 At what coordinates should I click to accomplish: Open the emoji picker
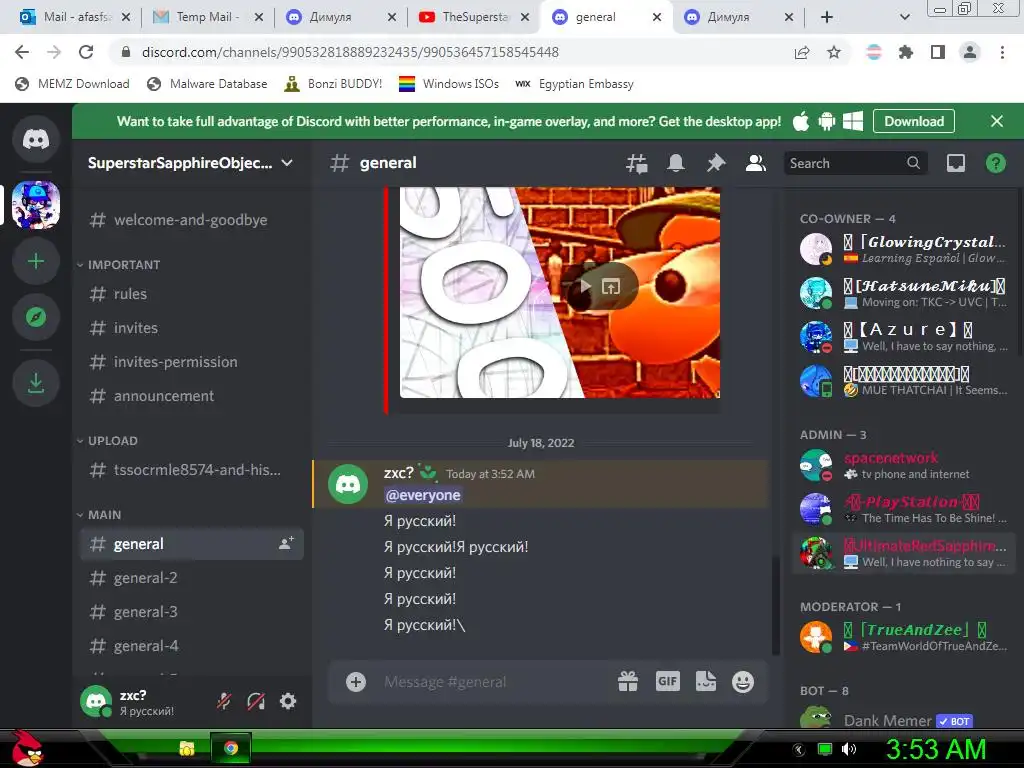point(743,682)
